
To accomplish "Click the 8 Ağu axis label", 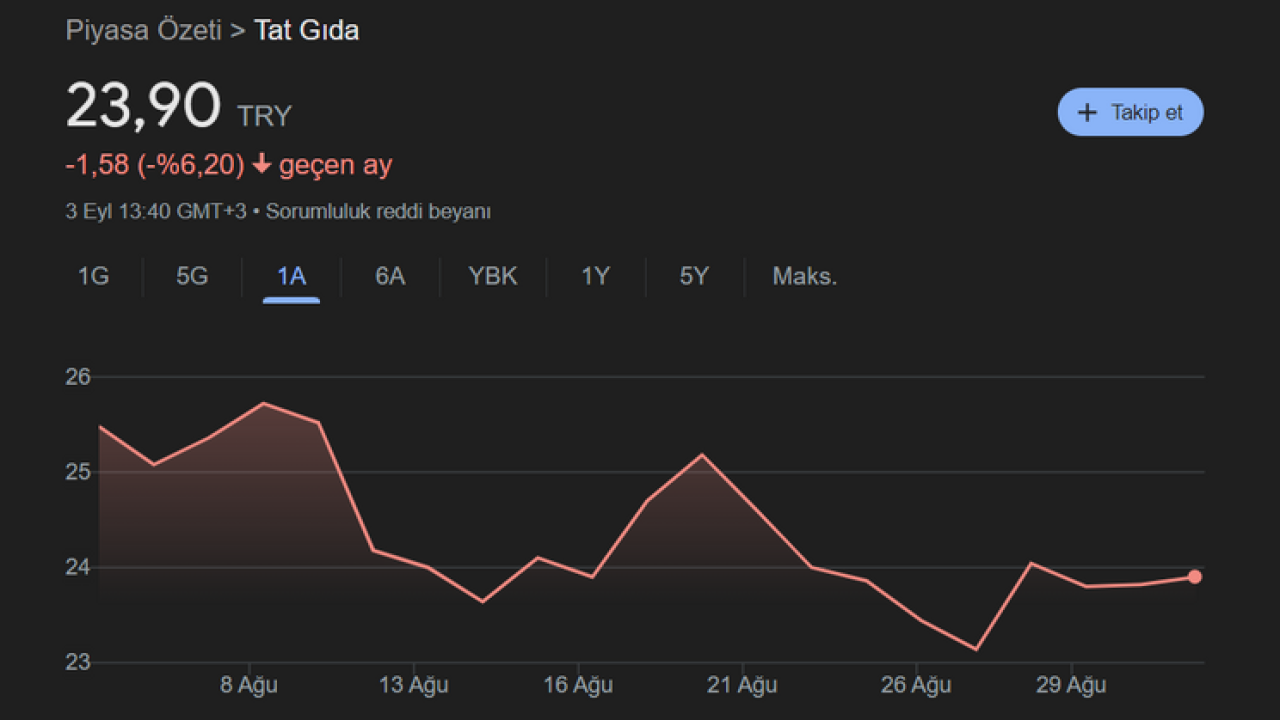I will pos(249,685).
